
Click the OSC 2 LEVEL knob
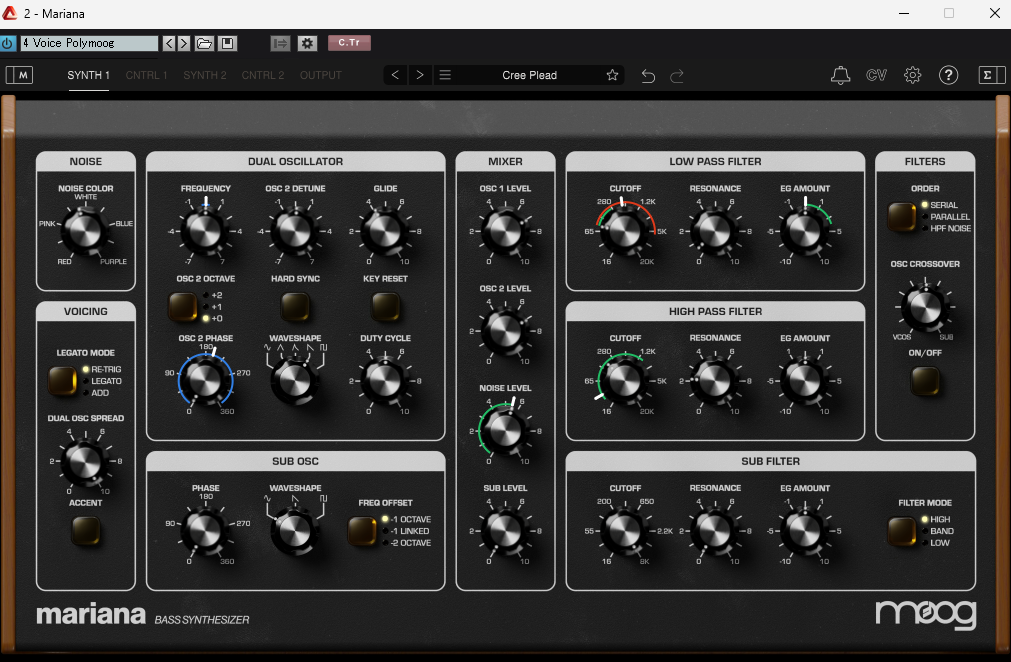(x=505, y=331)
